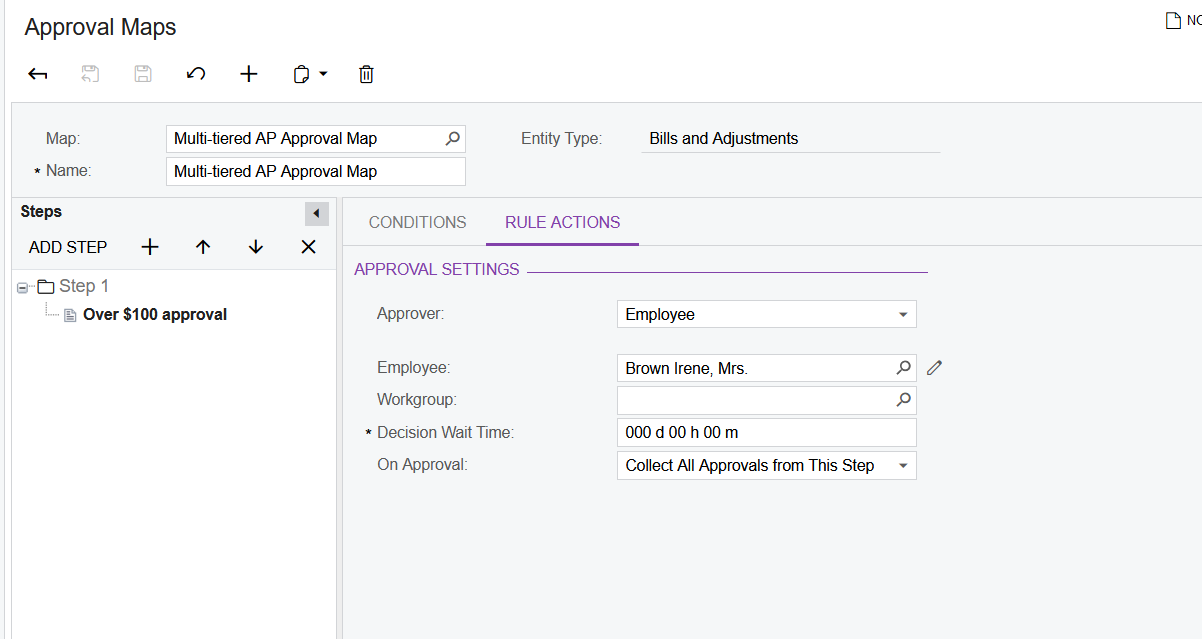Open the Workgroup lookup magnifier

pos(903,399)
